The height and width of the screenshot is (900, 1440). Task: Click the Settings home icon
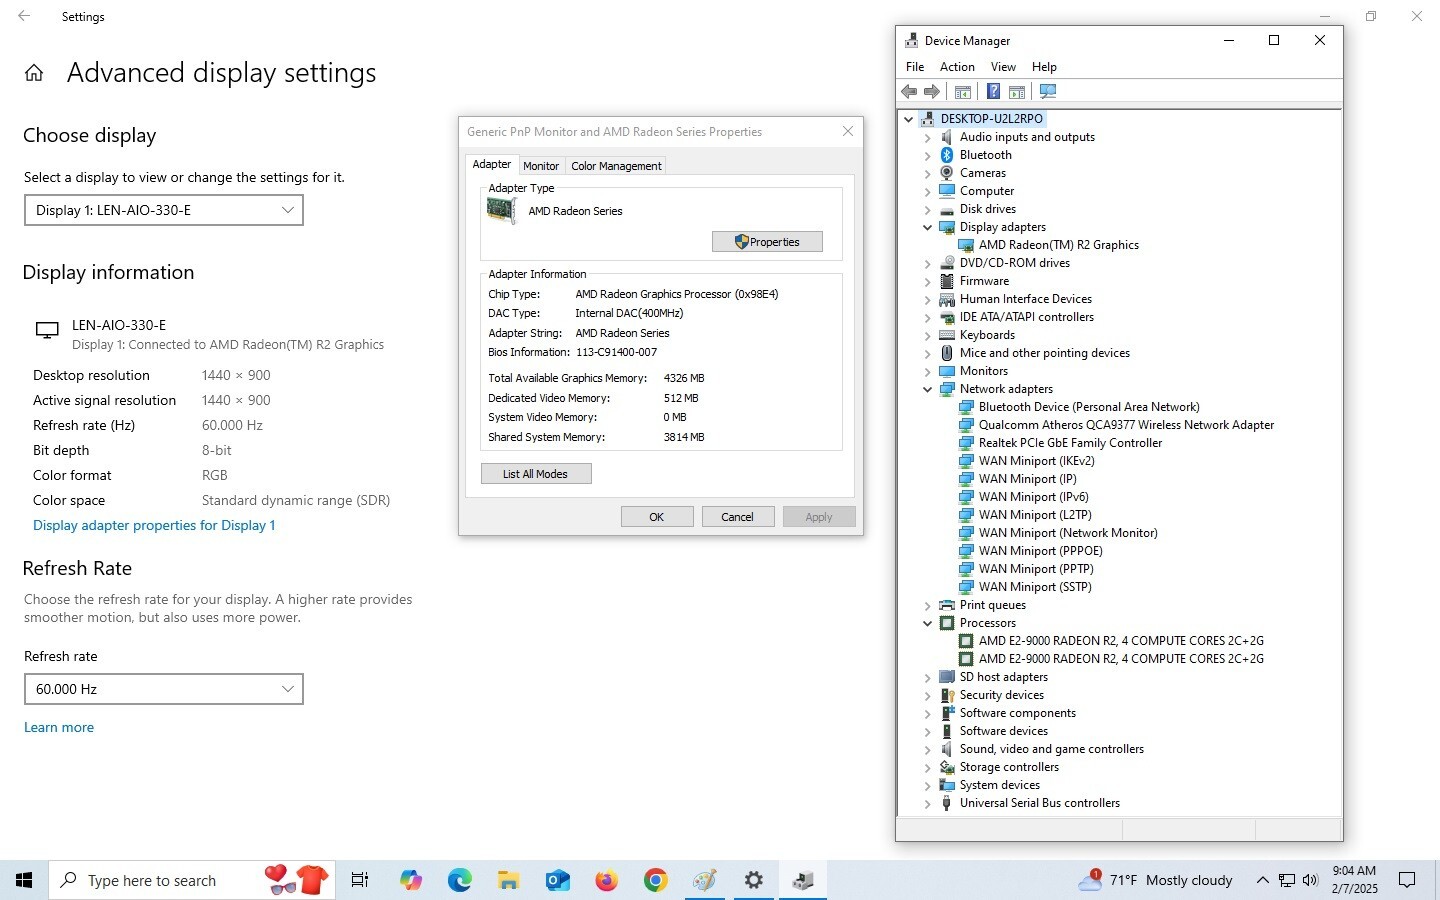click(x=34, y=73)
